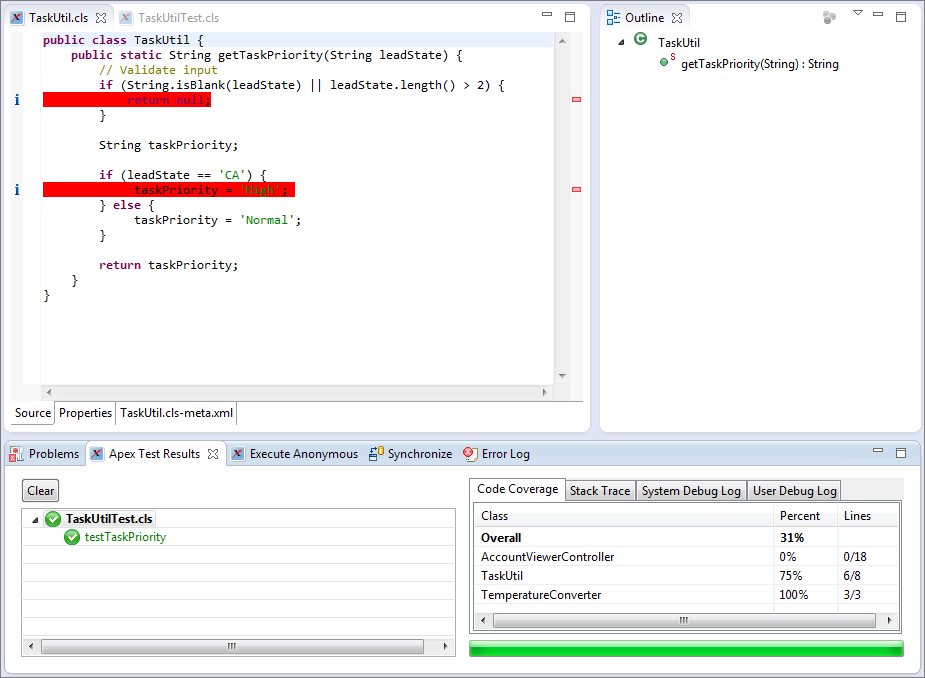Switch to the TaskUtilTest.cls editor tab

[x=177, y=18]
